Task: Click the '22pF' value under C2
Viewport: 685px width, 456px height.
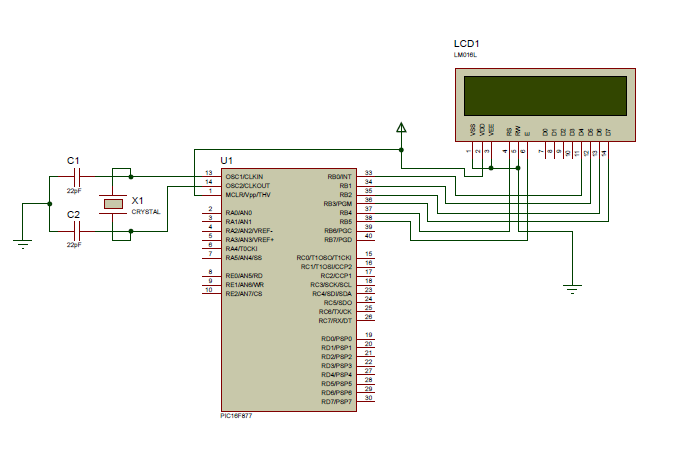Action: tap(74, 245)
